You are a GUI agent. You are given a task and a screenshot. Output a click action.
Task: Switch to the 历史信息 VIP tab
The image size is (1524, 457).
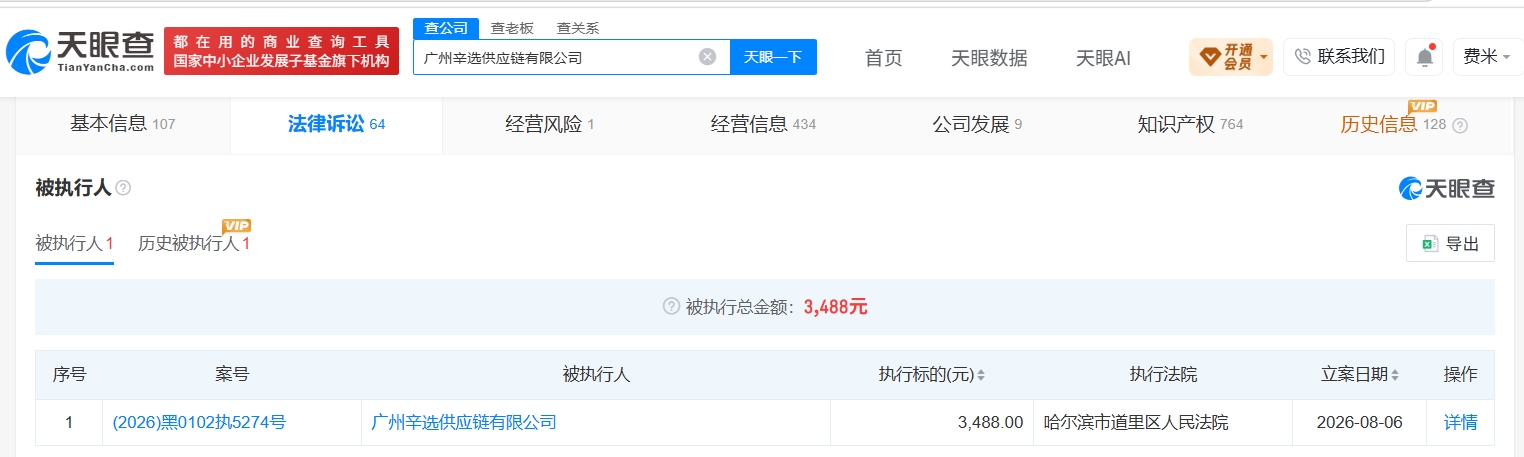(x=1393, y=125)
